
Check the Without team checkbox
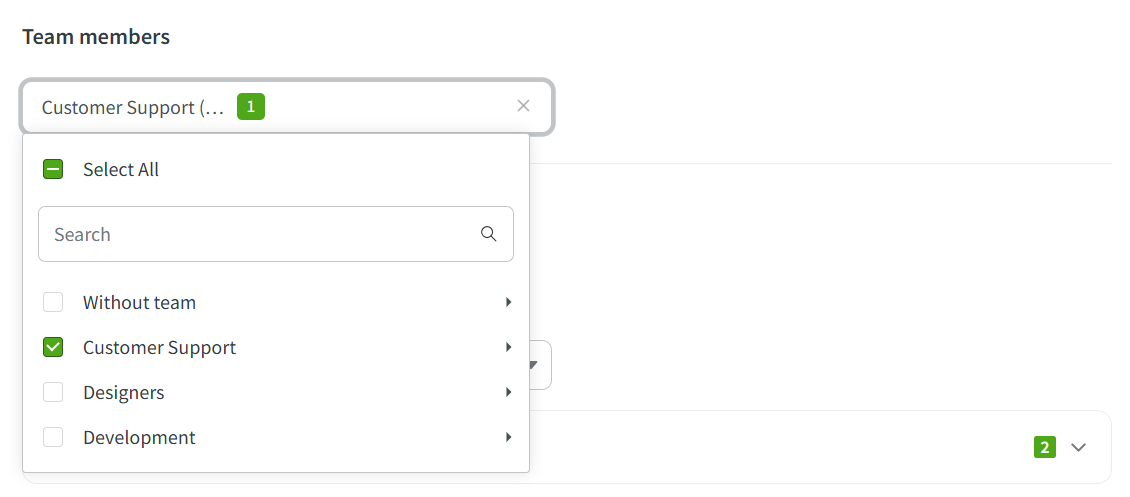53,302
